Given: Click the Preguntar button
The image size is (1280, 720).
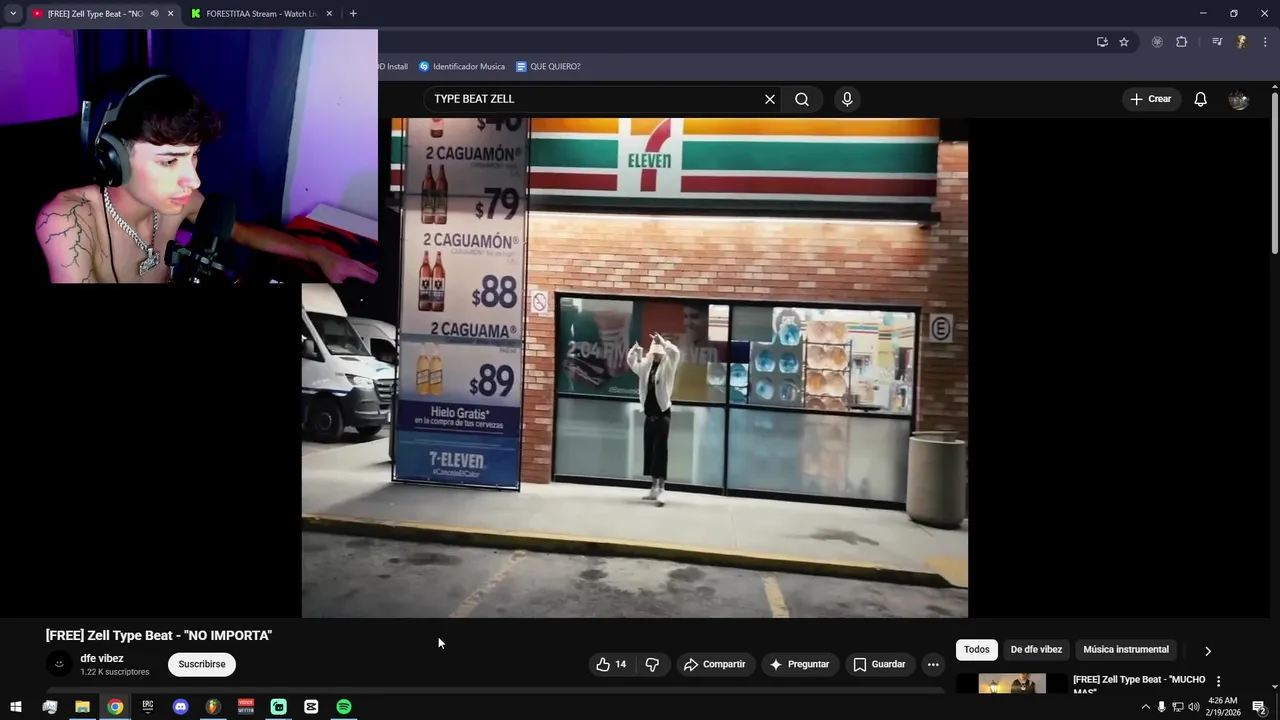Looking at the screenshot, I should (x=799, y=664).
